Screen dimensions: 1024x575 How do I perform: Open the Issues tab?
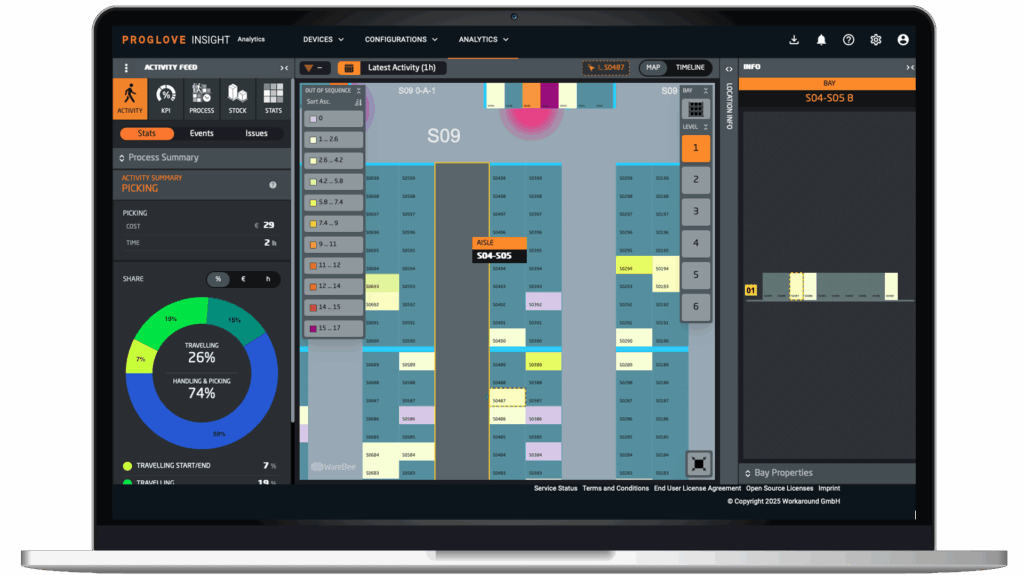tap(256, 133)
